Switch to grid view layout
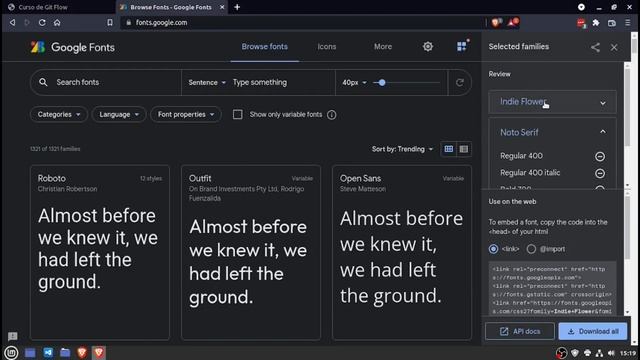Viewport: 640px width, 360px height. (x=449, y=149)
